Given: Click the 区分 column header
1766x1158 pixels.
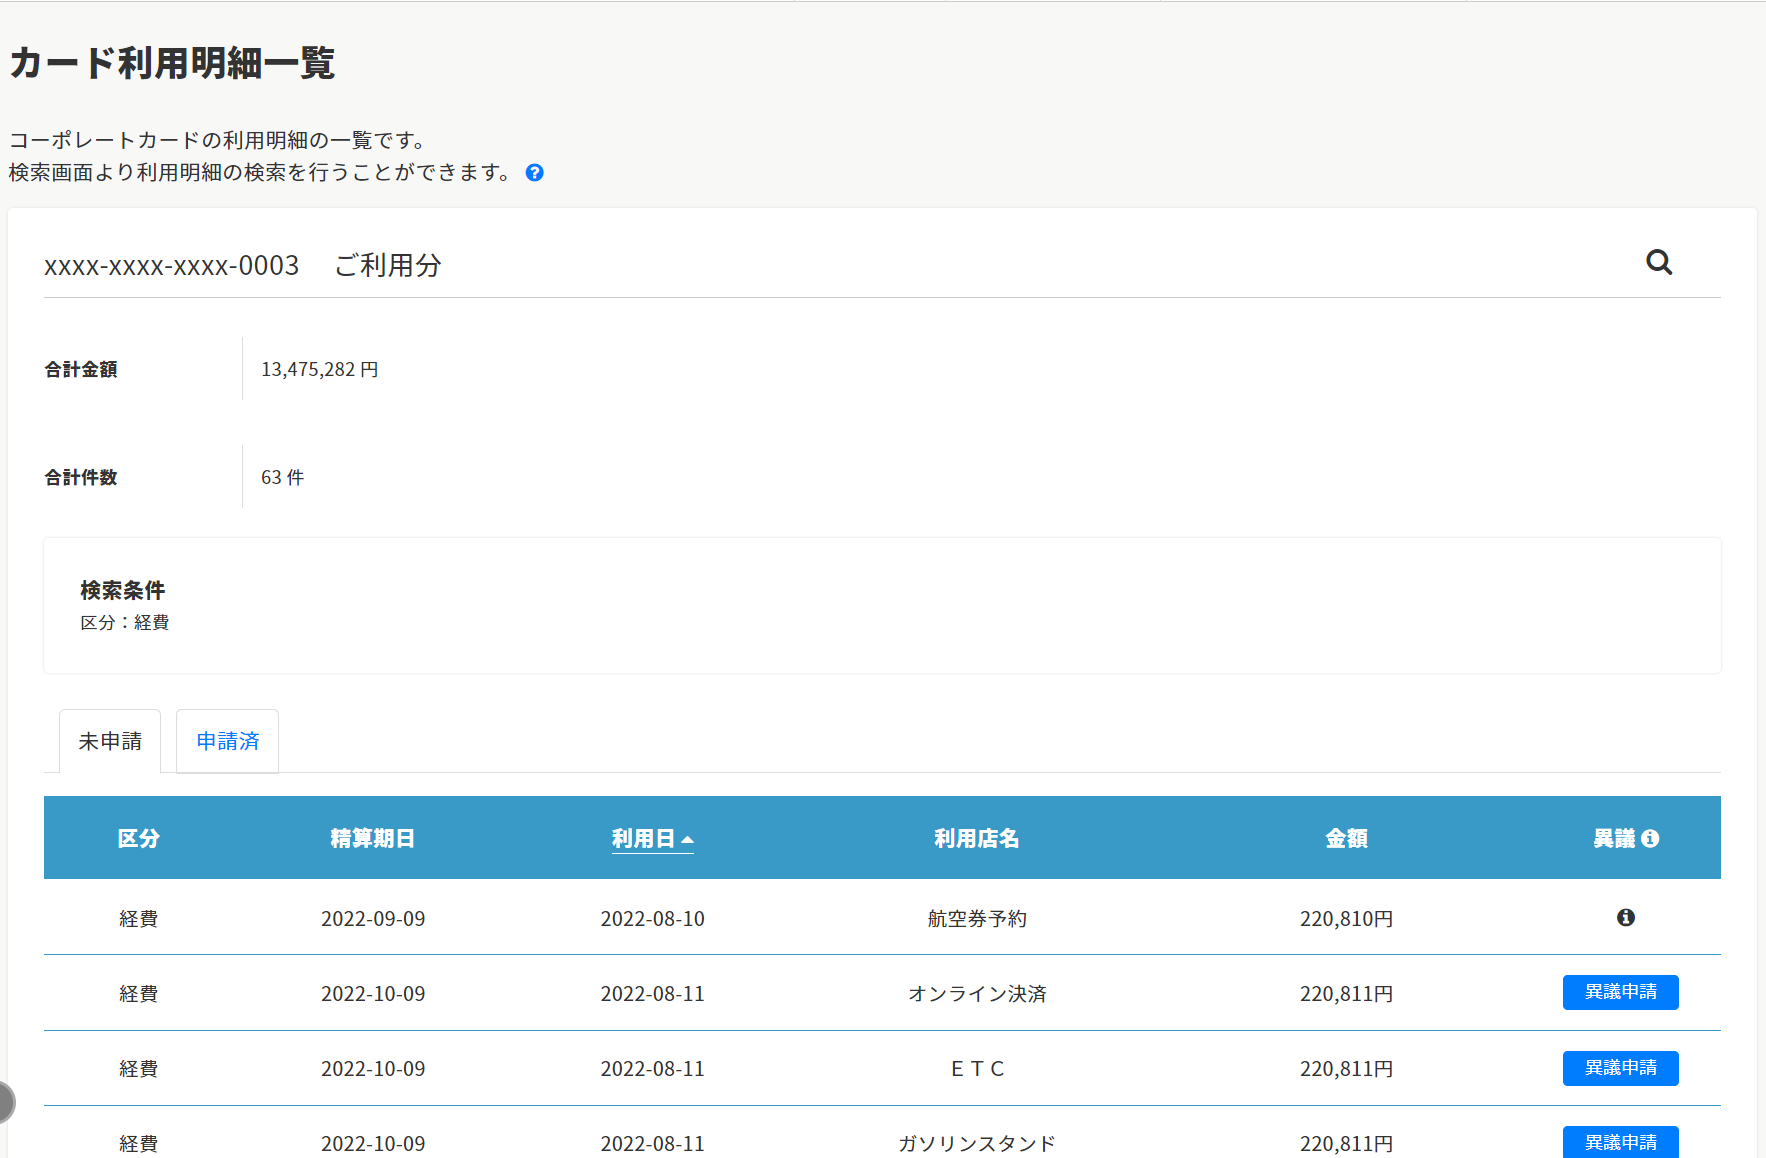Looking at the screenshot, I should [139, 838].
